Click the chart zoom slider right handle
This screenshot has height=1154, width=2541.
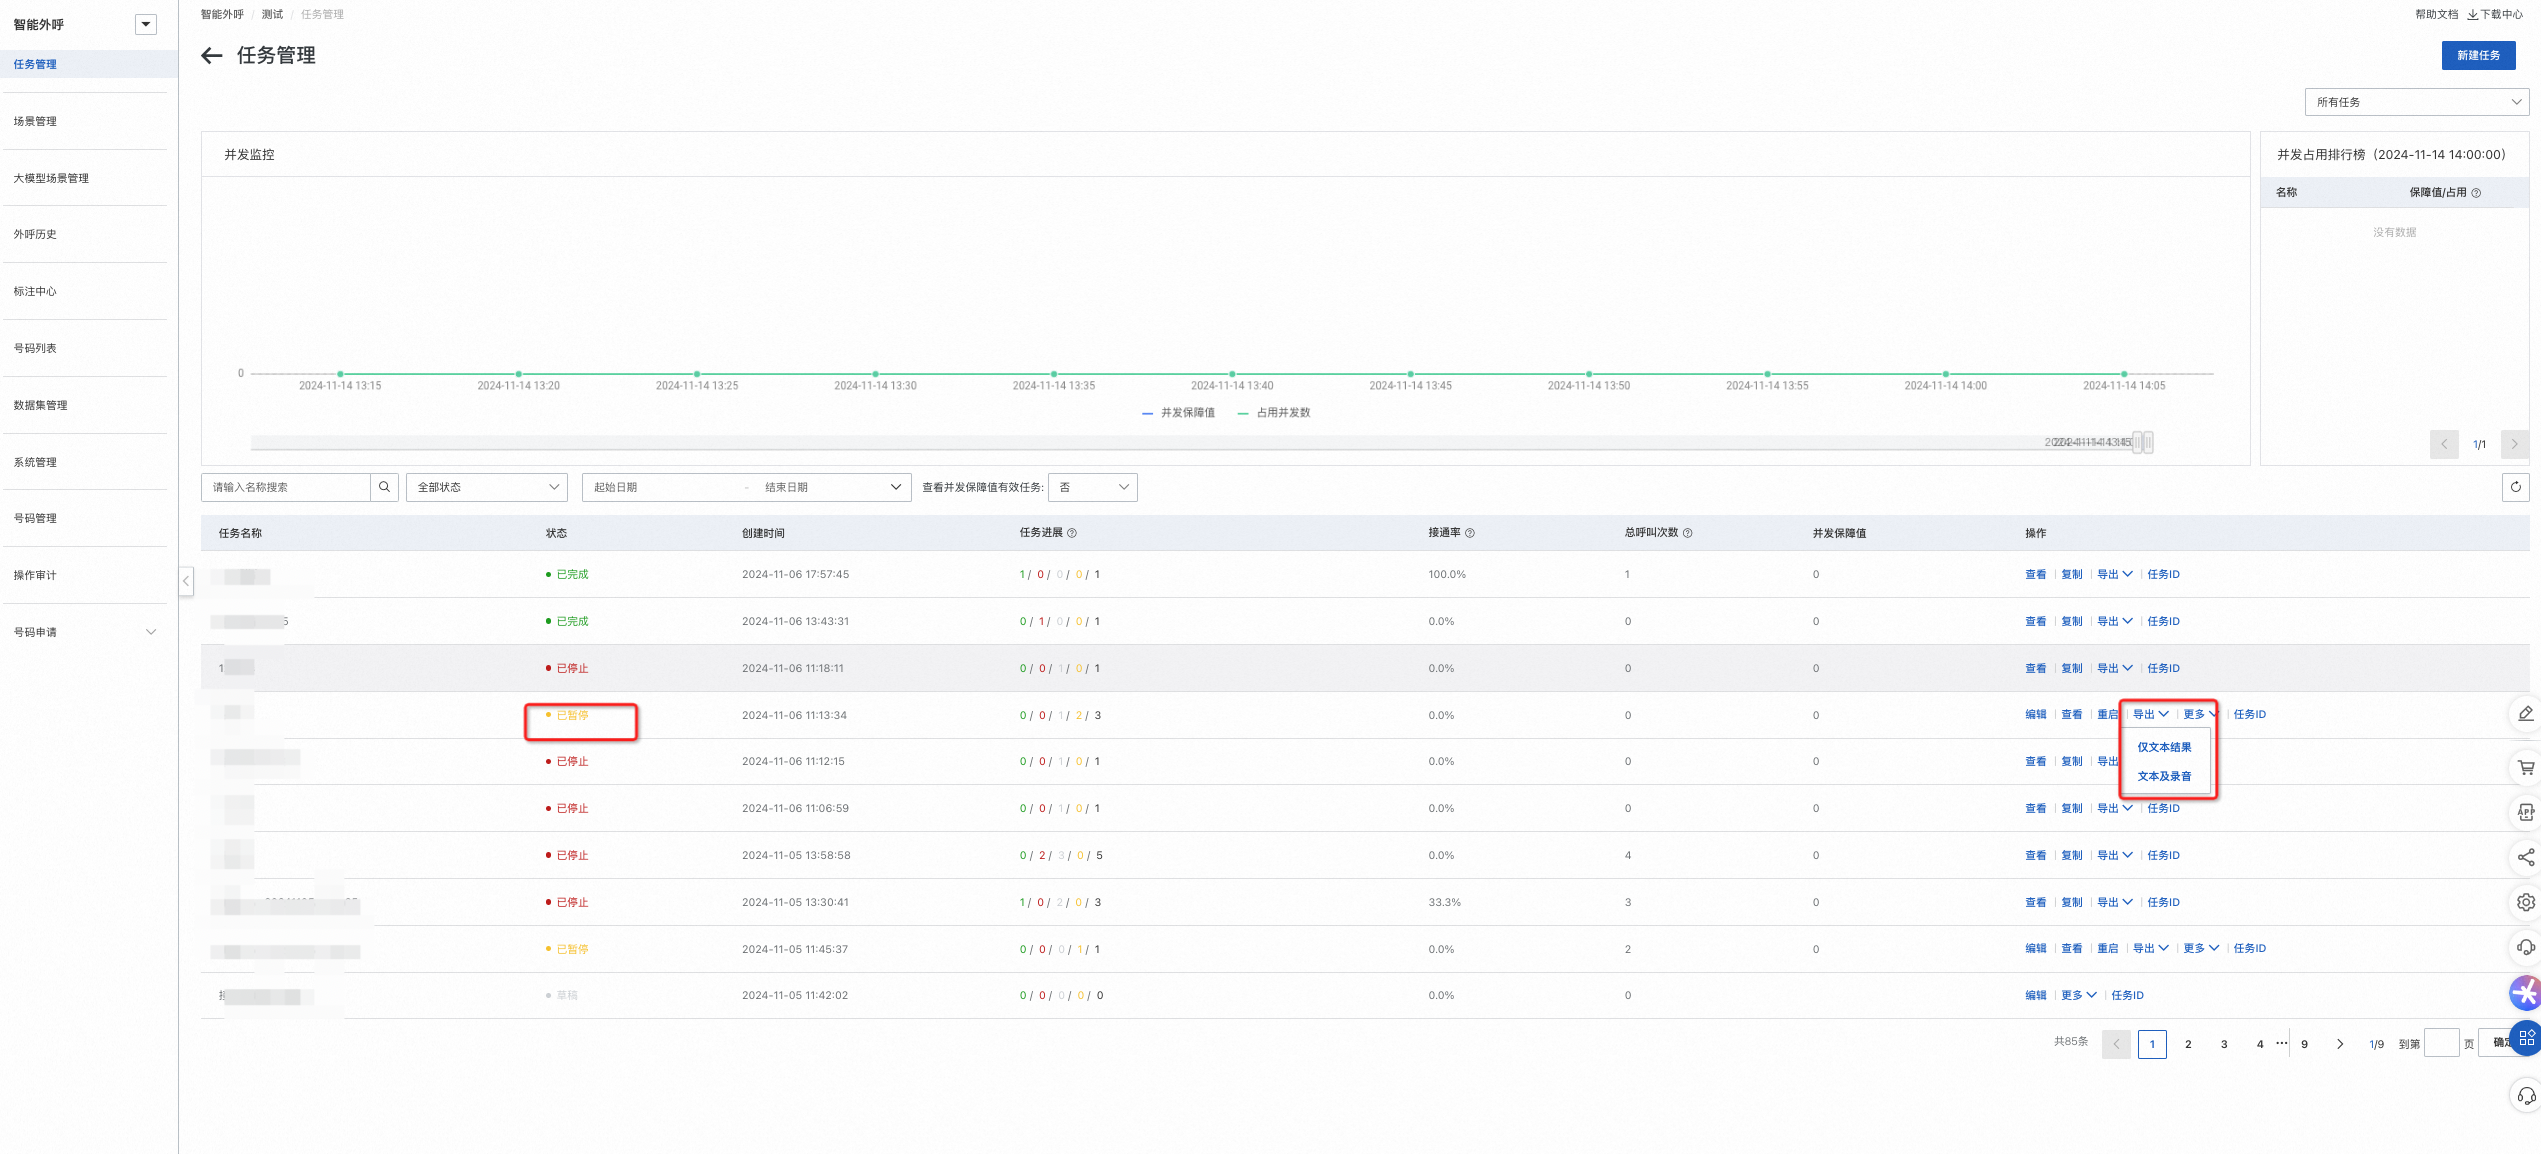2148,442
